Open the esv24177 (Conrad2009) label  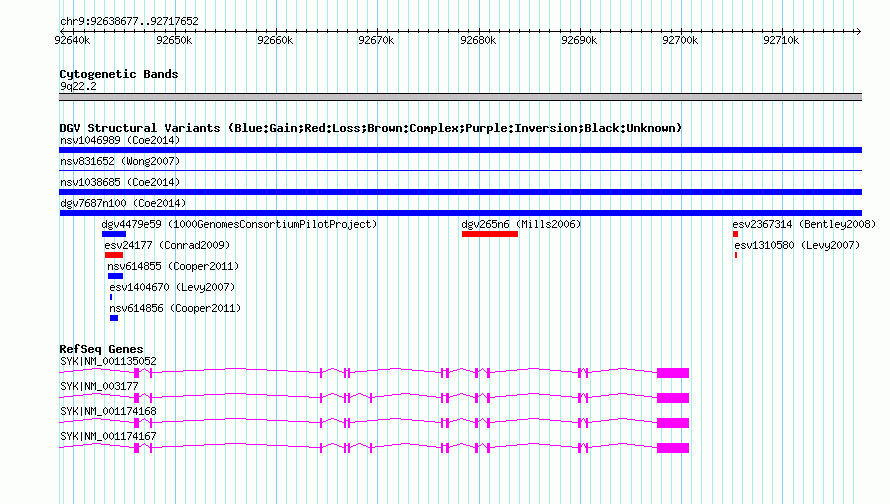coord(167,245)
